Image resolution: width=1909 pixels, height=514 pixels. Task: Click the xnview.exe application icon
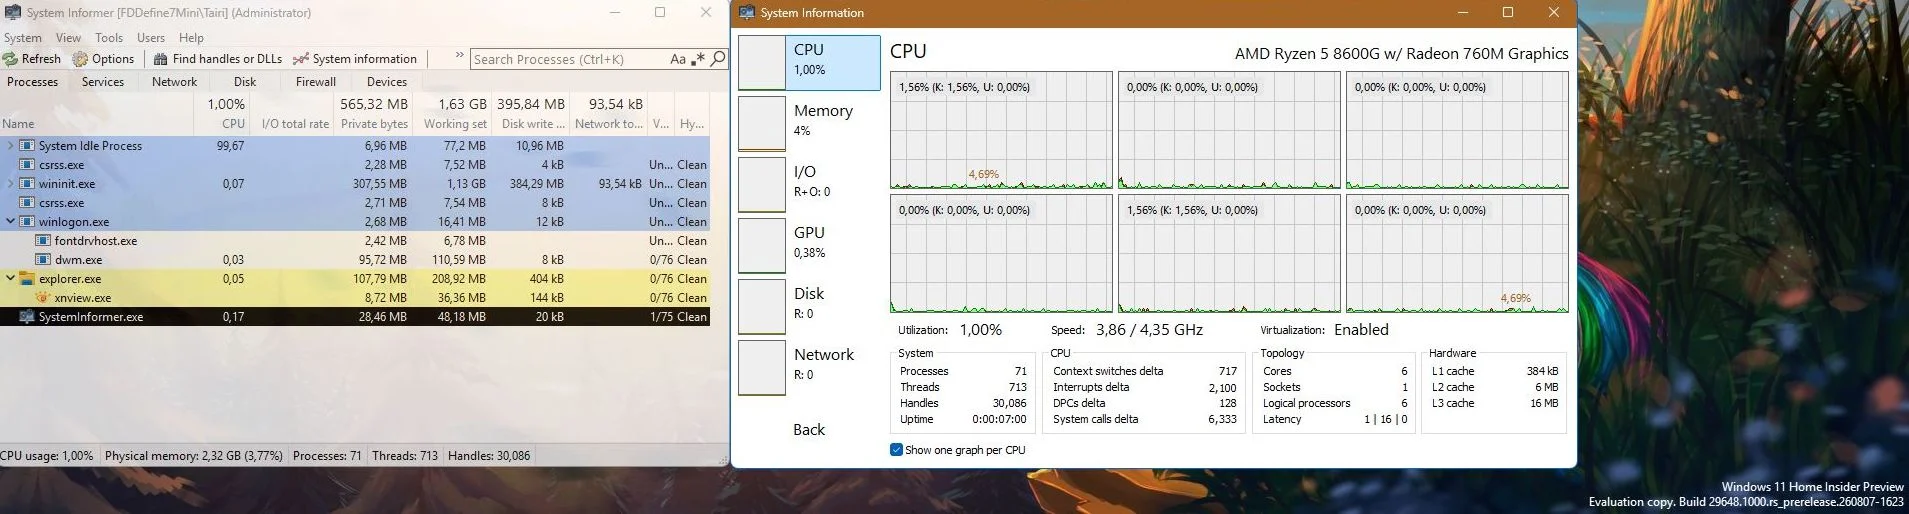point(43,298)
